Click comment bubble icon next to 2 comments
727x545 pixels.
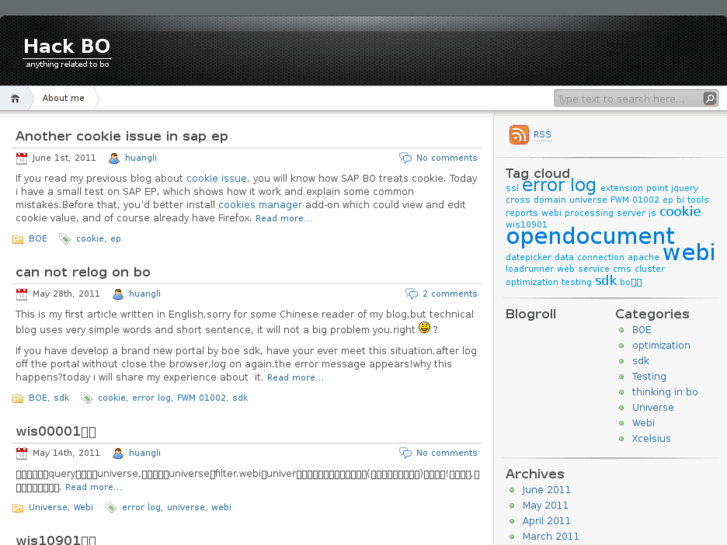pyautogui.click(x=411, y=294)
